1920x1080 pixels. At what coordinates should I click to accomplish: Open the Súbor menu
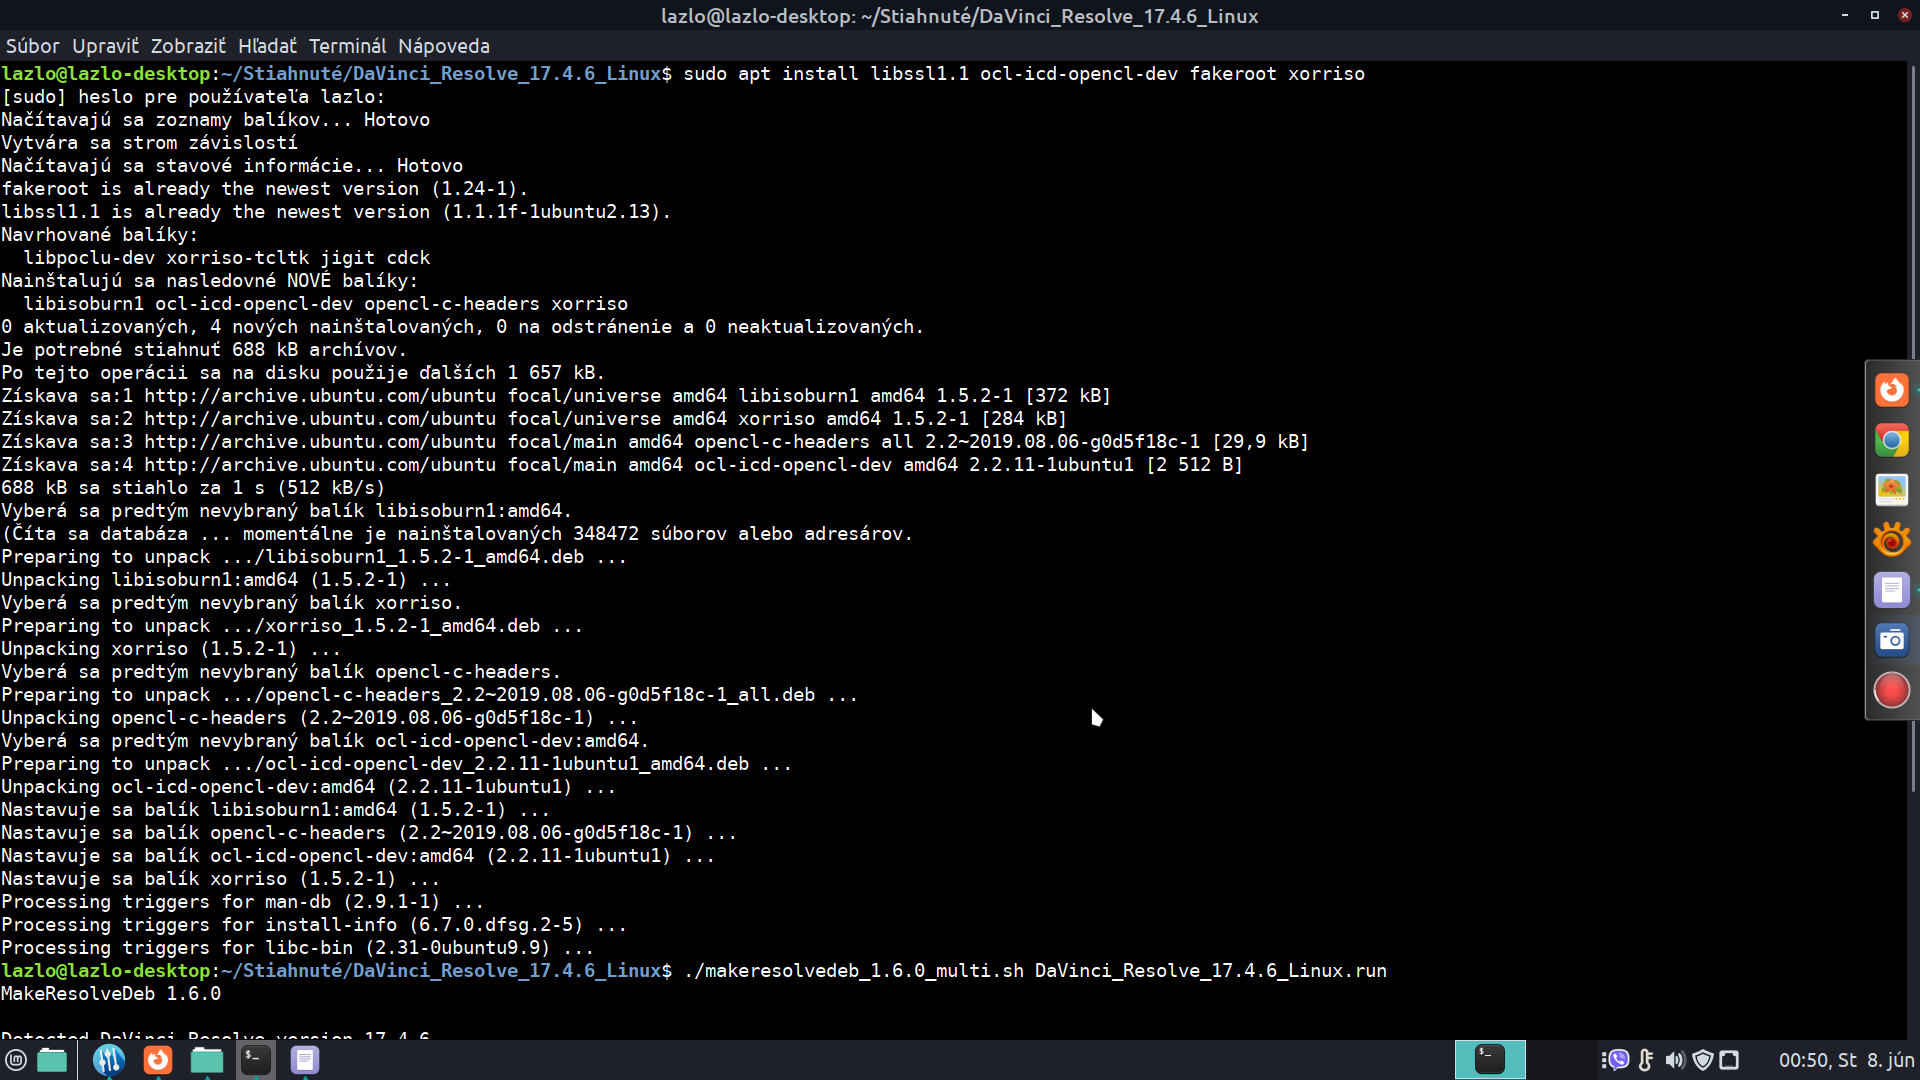(x=32, y=46)
